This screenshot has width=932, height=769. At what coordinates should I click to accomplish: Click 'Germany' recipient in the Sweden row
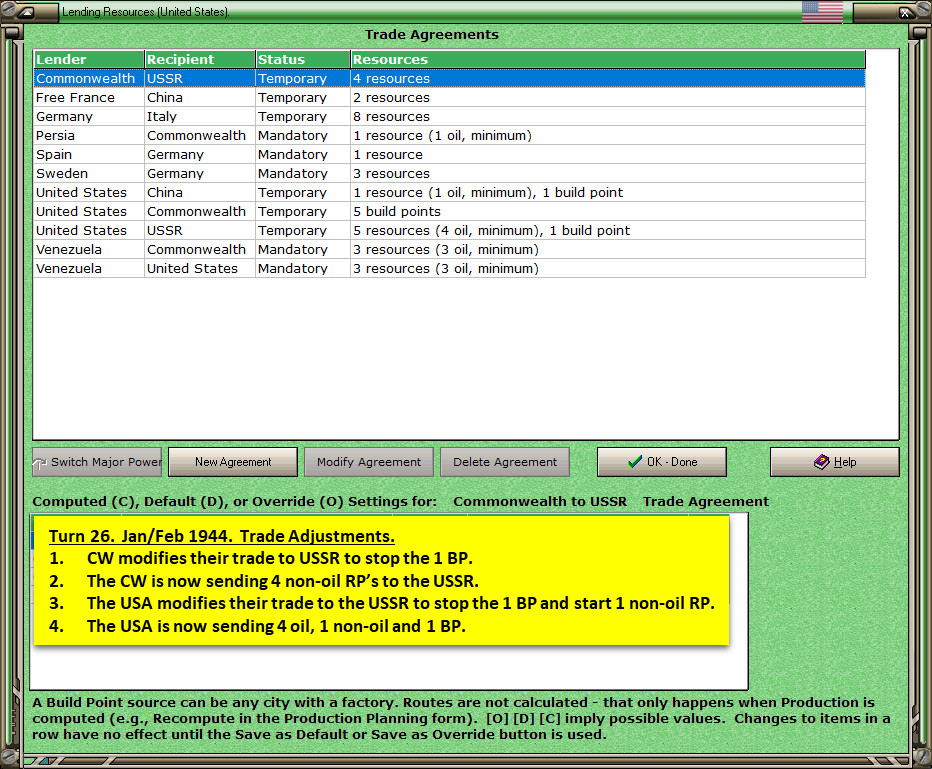[x=200, y=174]
